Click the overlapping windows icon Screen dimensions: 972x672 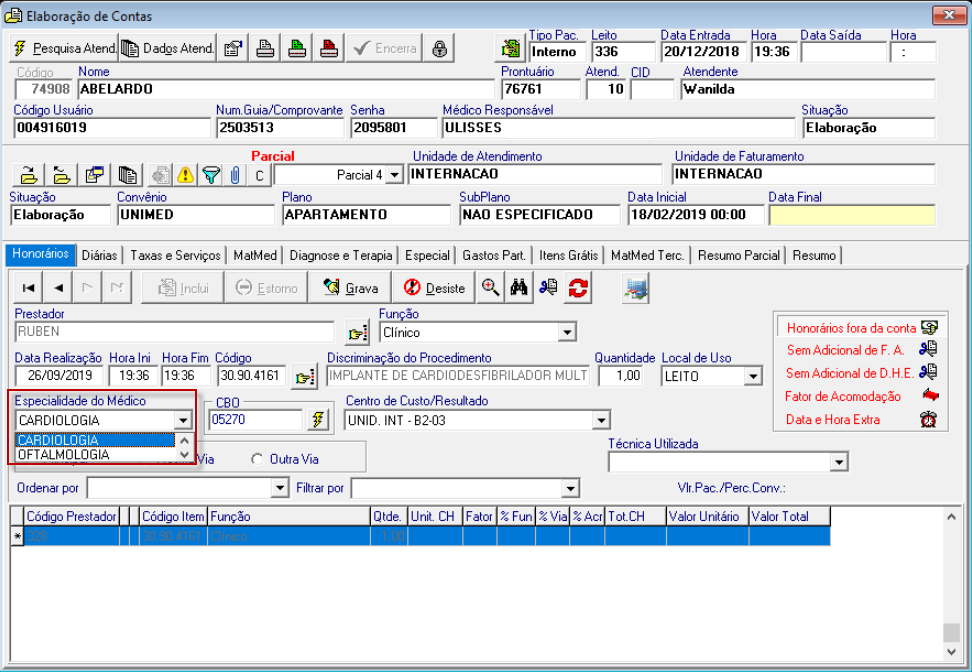(94, 175)
